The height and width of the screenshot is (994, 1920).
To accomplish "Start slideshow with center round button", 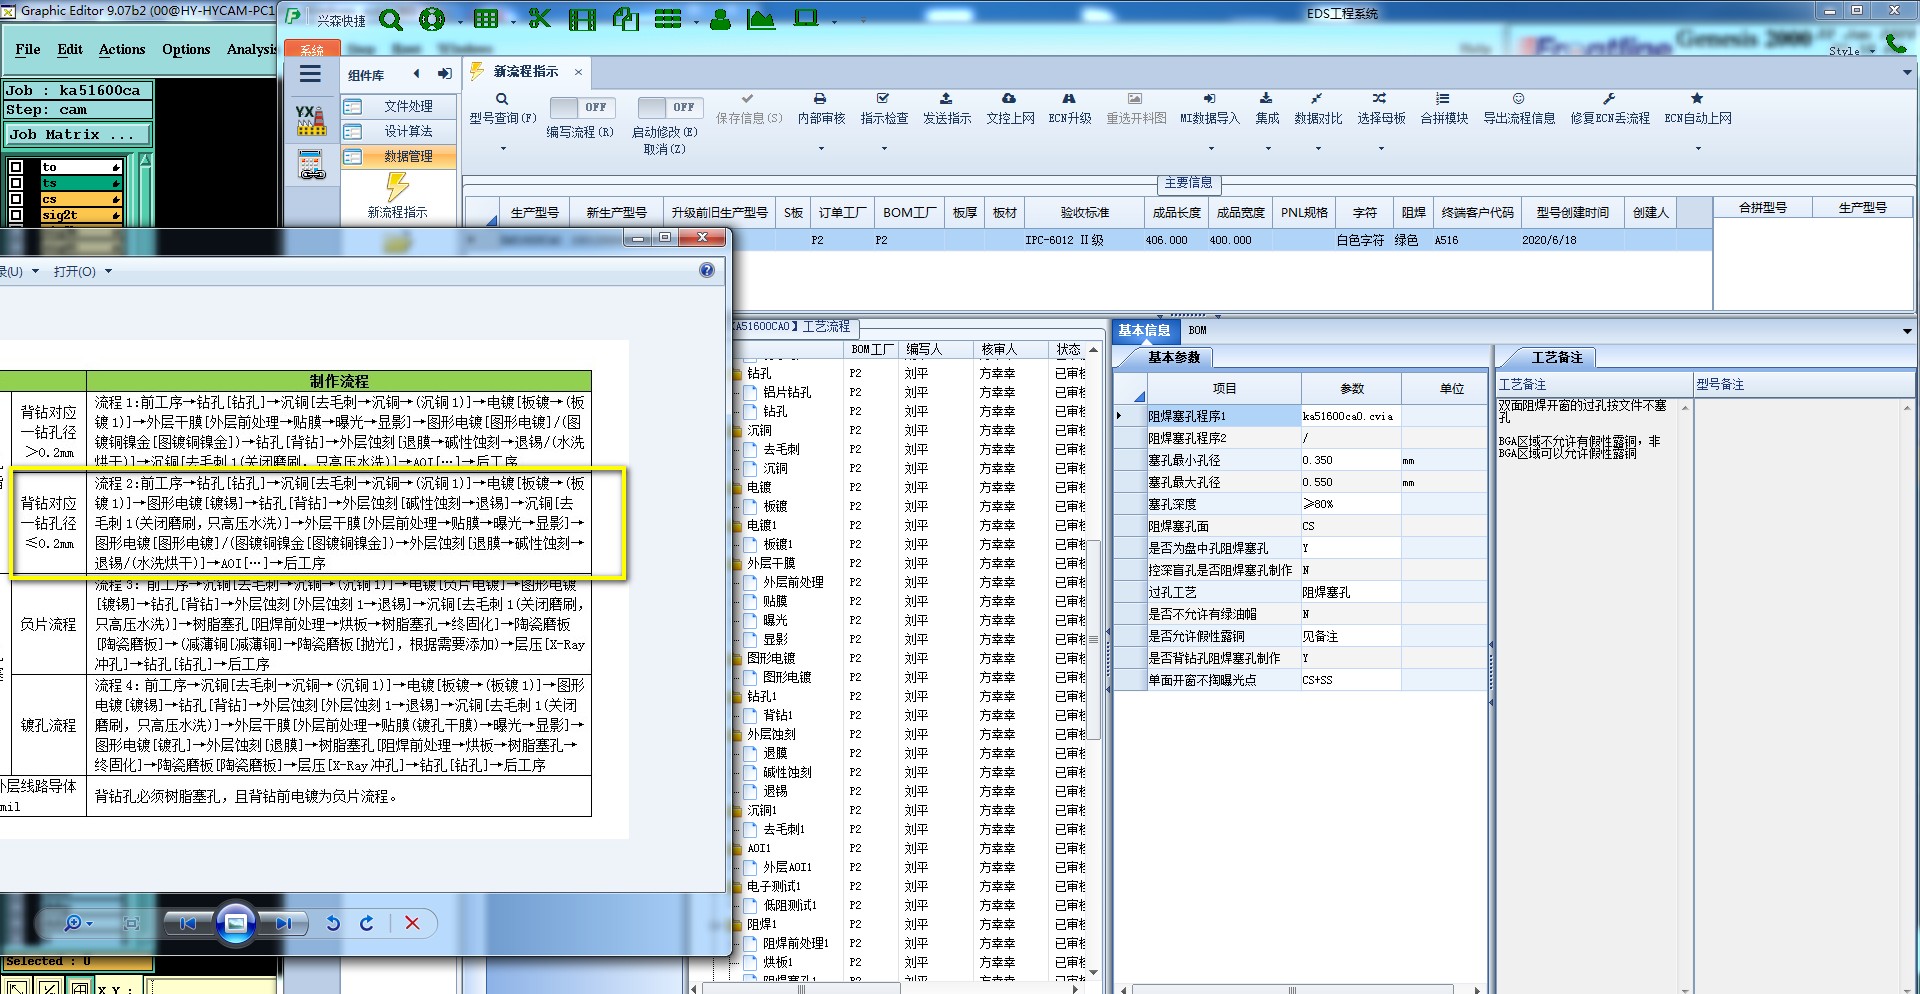I will coord(236,923).
